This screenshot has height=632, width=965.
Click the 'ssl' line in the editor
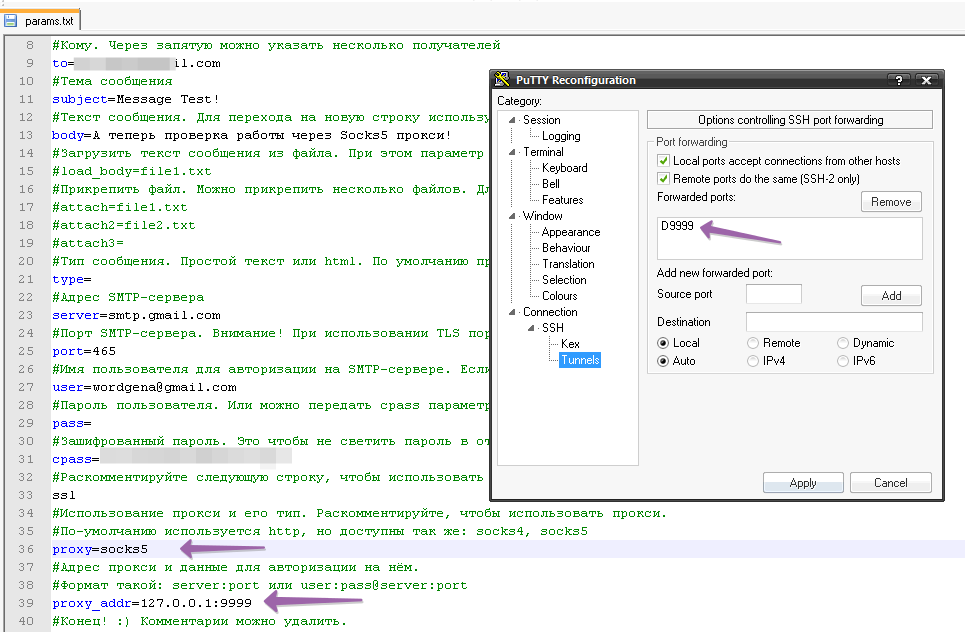(63, 495)
